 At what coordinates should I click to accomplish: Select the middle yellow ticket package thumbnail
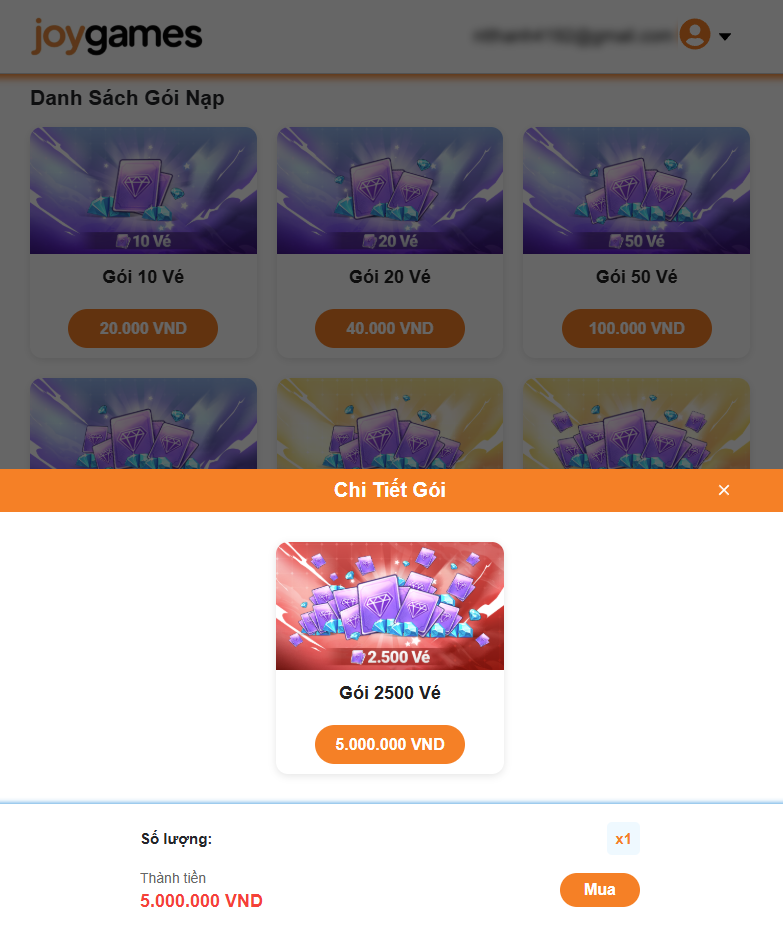(x=390, y=424)
